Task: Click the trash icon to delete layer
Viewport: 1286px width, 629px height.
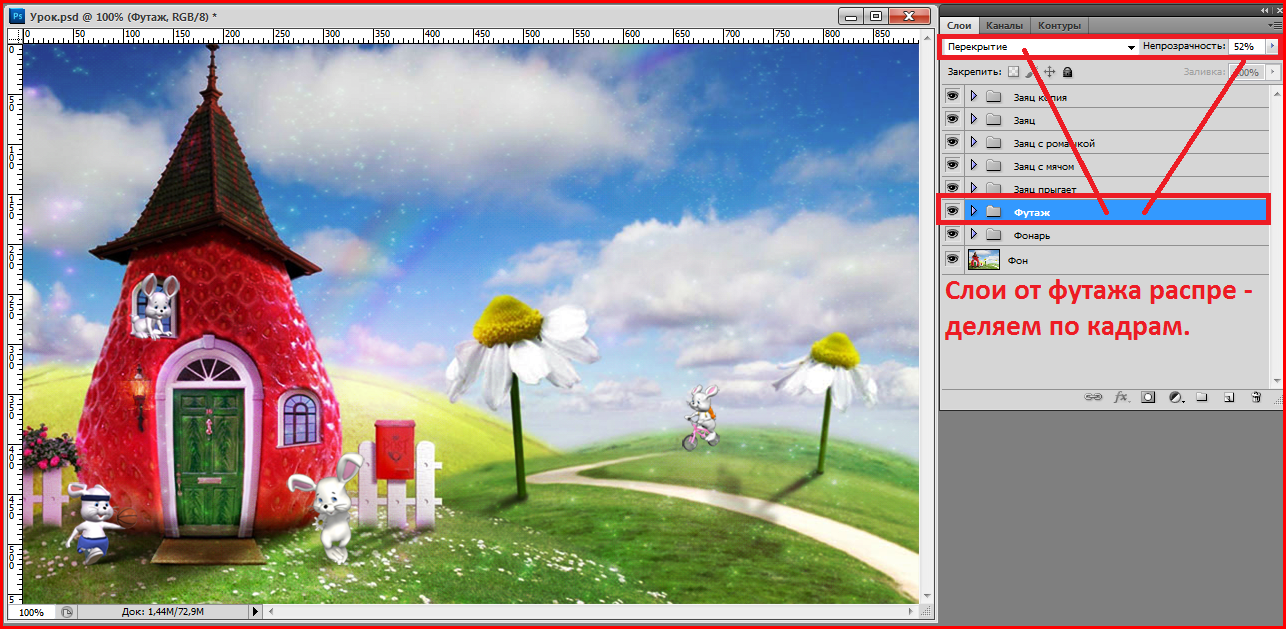Action: [x=1256, y=397]
